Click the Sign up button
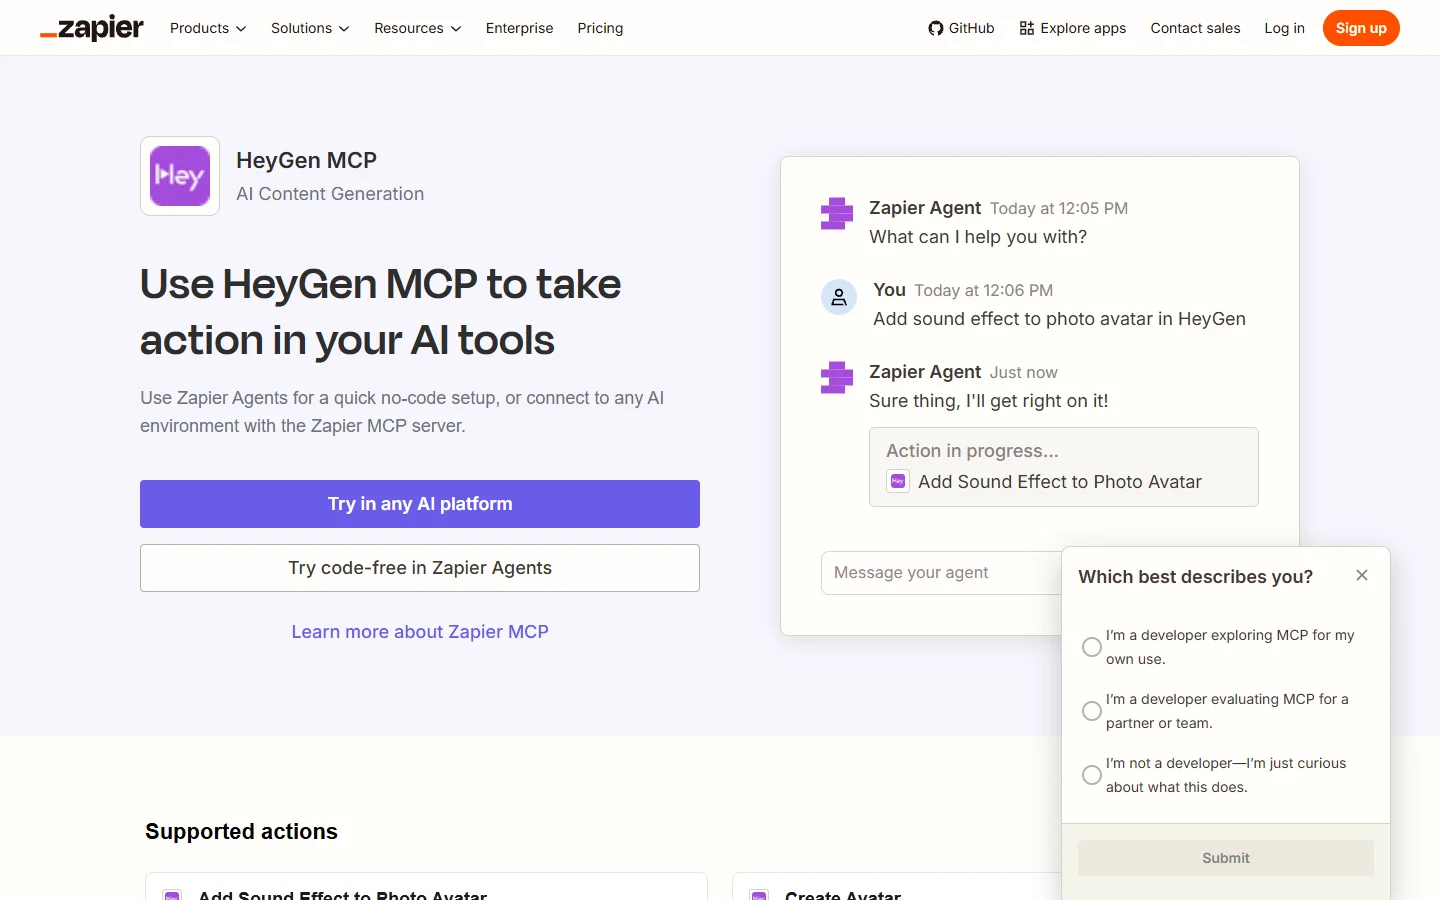The height and width of the screenshot is (900, 1440). coord(1361,28)
